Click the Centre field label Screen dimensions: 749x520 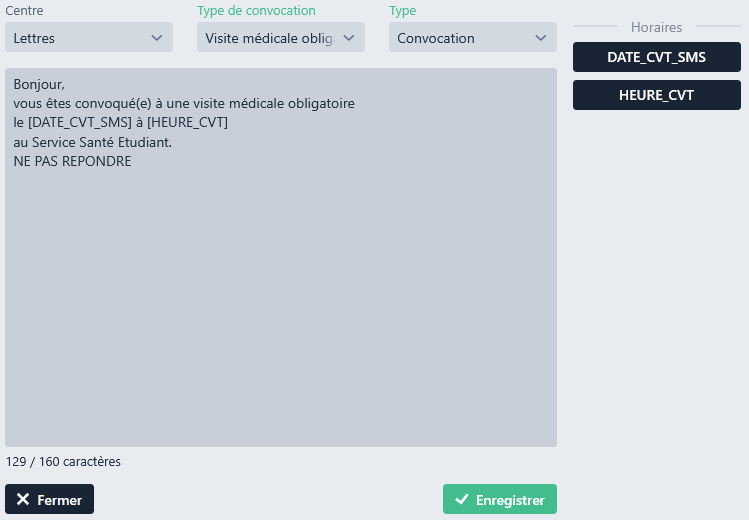pos(24,11)
